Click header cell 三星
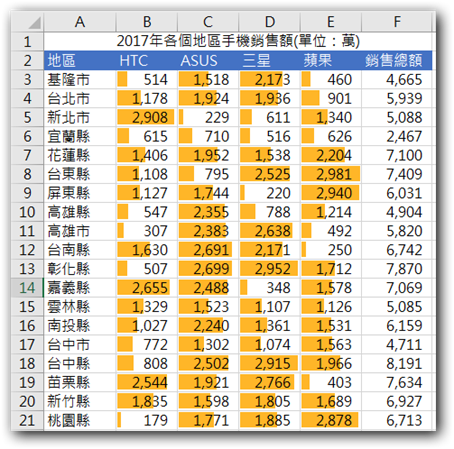454x449 pixels. point(269,61)
